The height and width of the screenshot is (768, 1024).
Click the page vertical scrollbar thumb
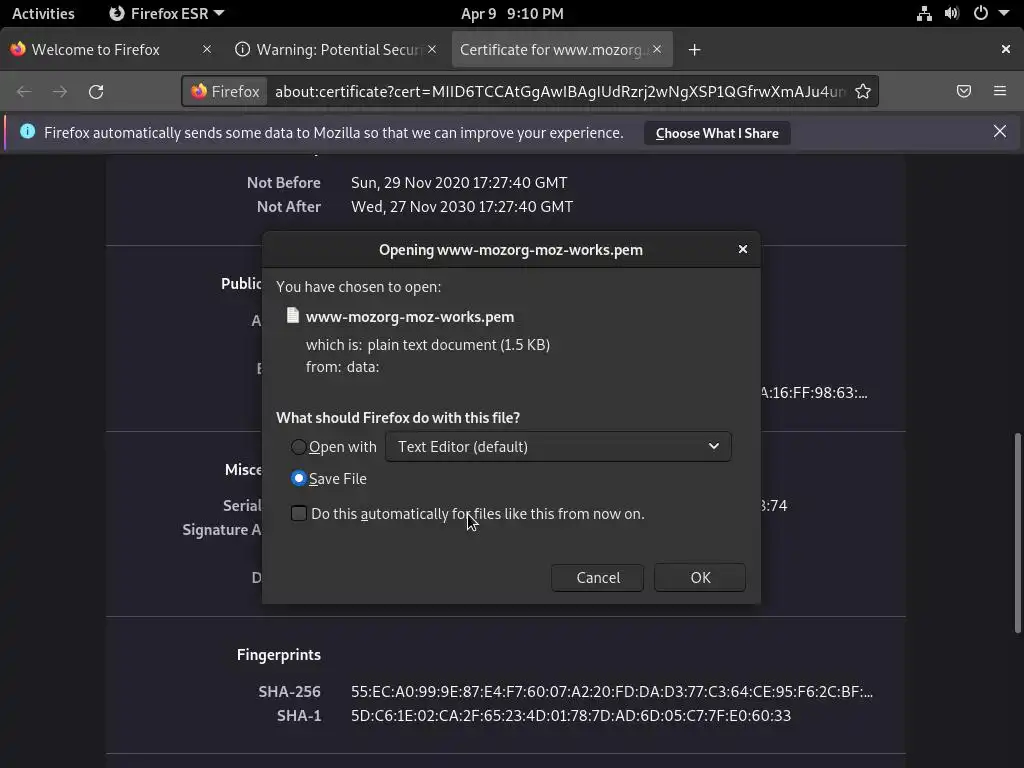[1017, 532]
